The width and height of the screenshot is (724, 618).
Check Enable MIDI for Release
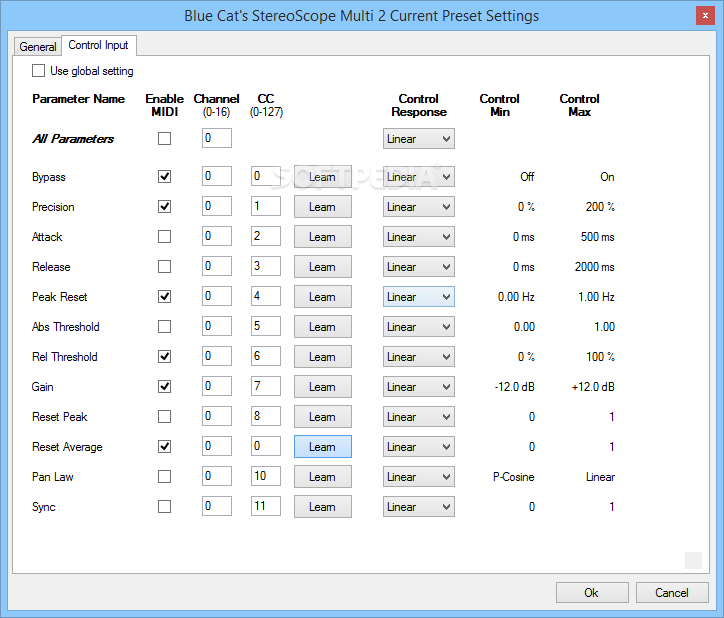click(164, 267)
